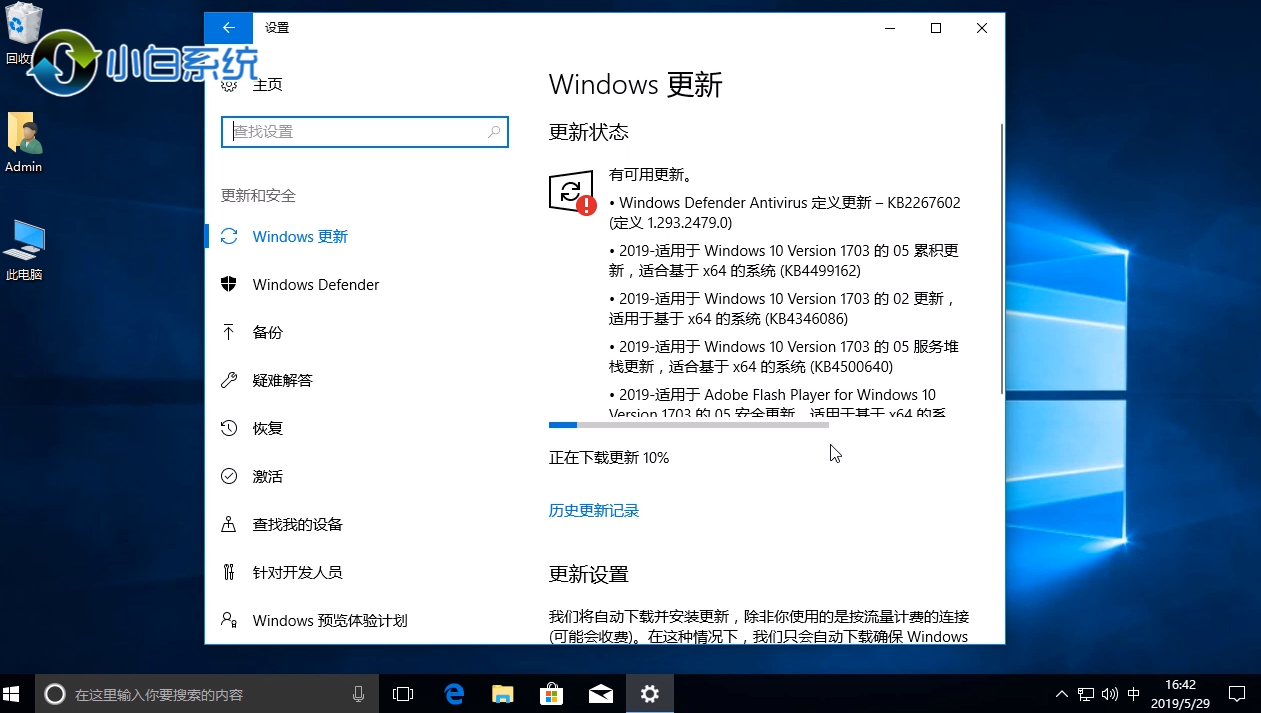Viewport: 1261px width, 713px height.
Task: Open the Mail app from the taskbar
Action: (601, 694)
